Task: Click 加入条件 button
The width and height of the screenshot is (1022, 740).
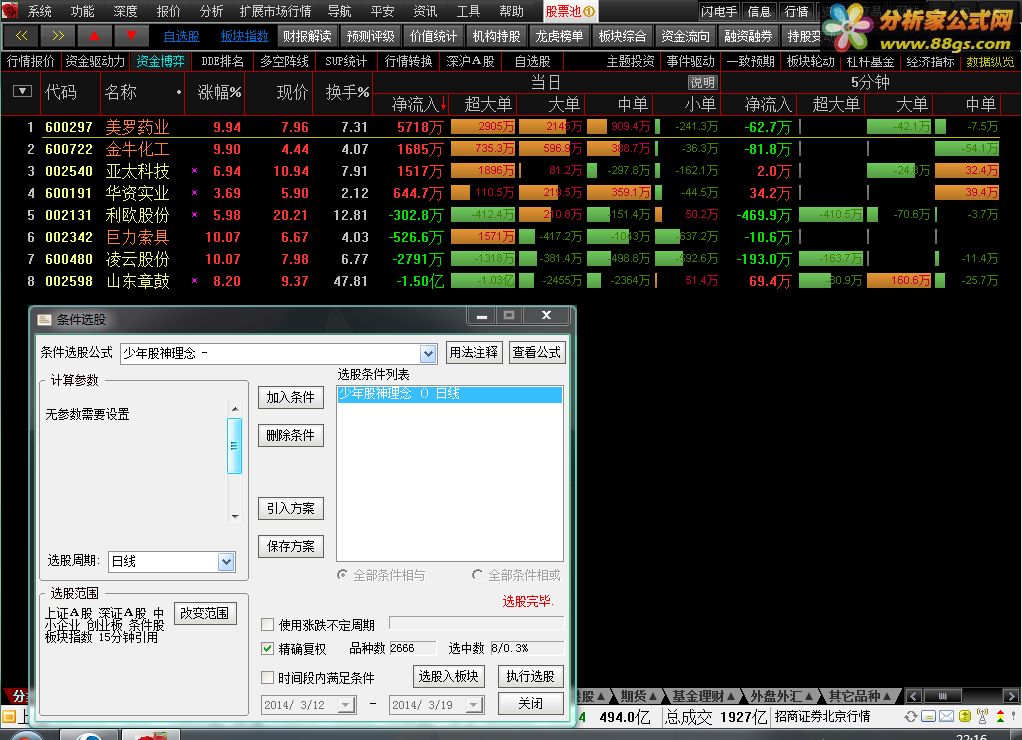Action: 291,397
